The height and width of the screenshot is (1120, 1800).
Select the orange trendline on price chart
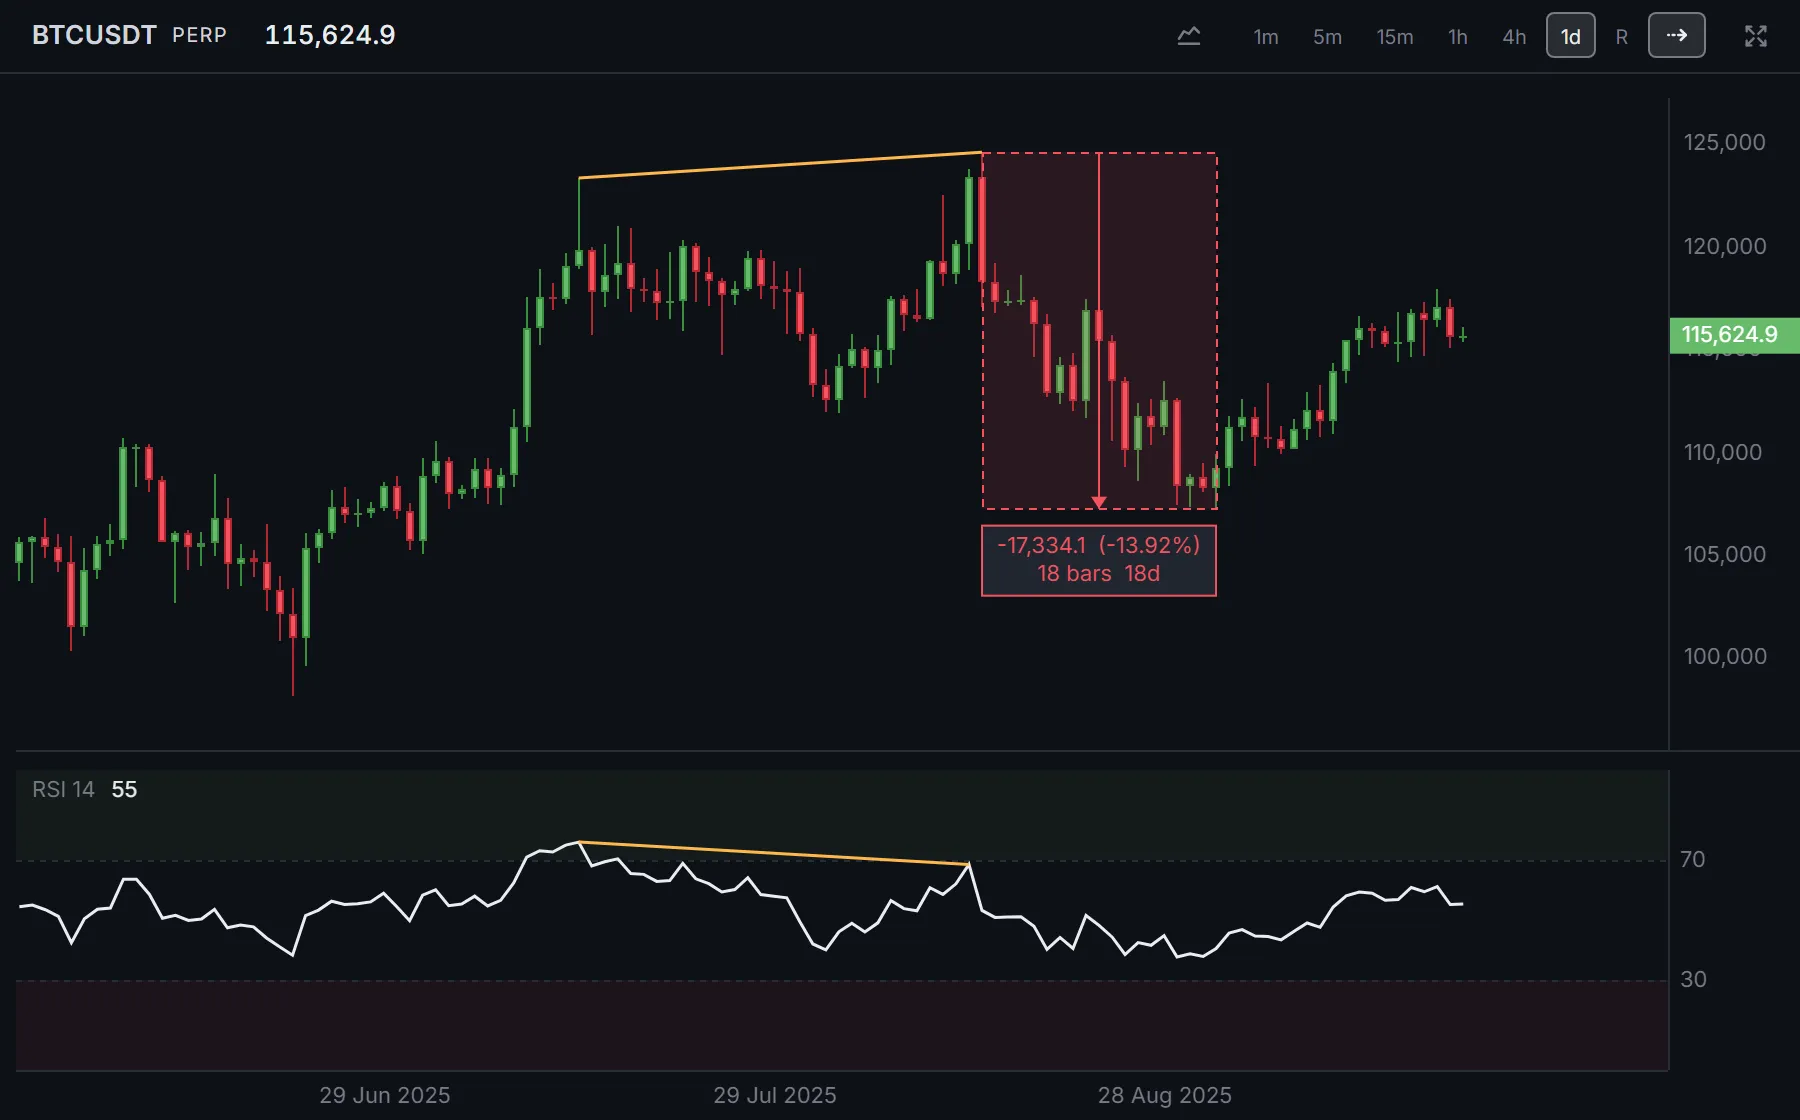[x=780, y=165]
